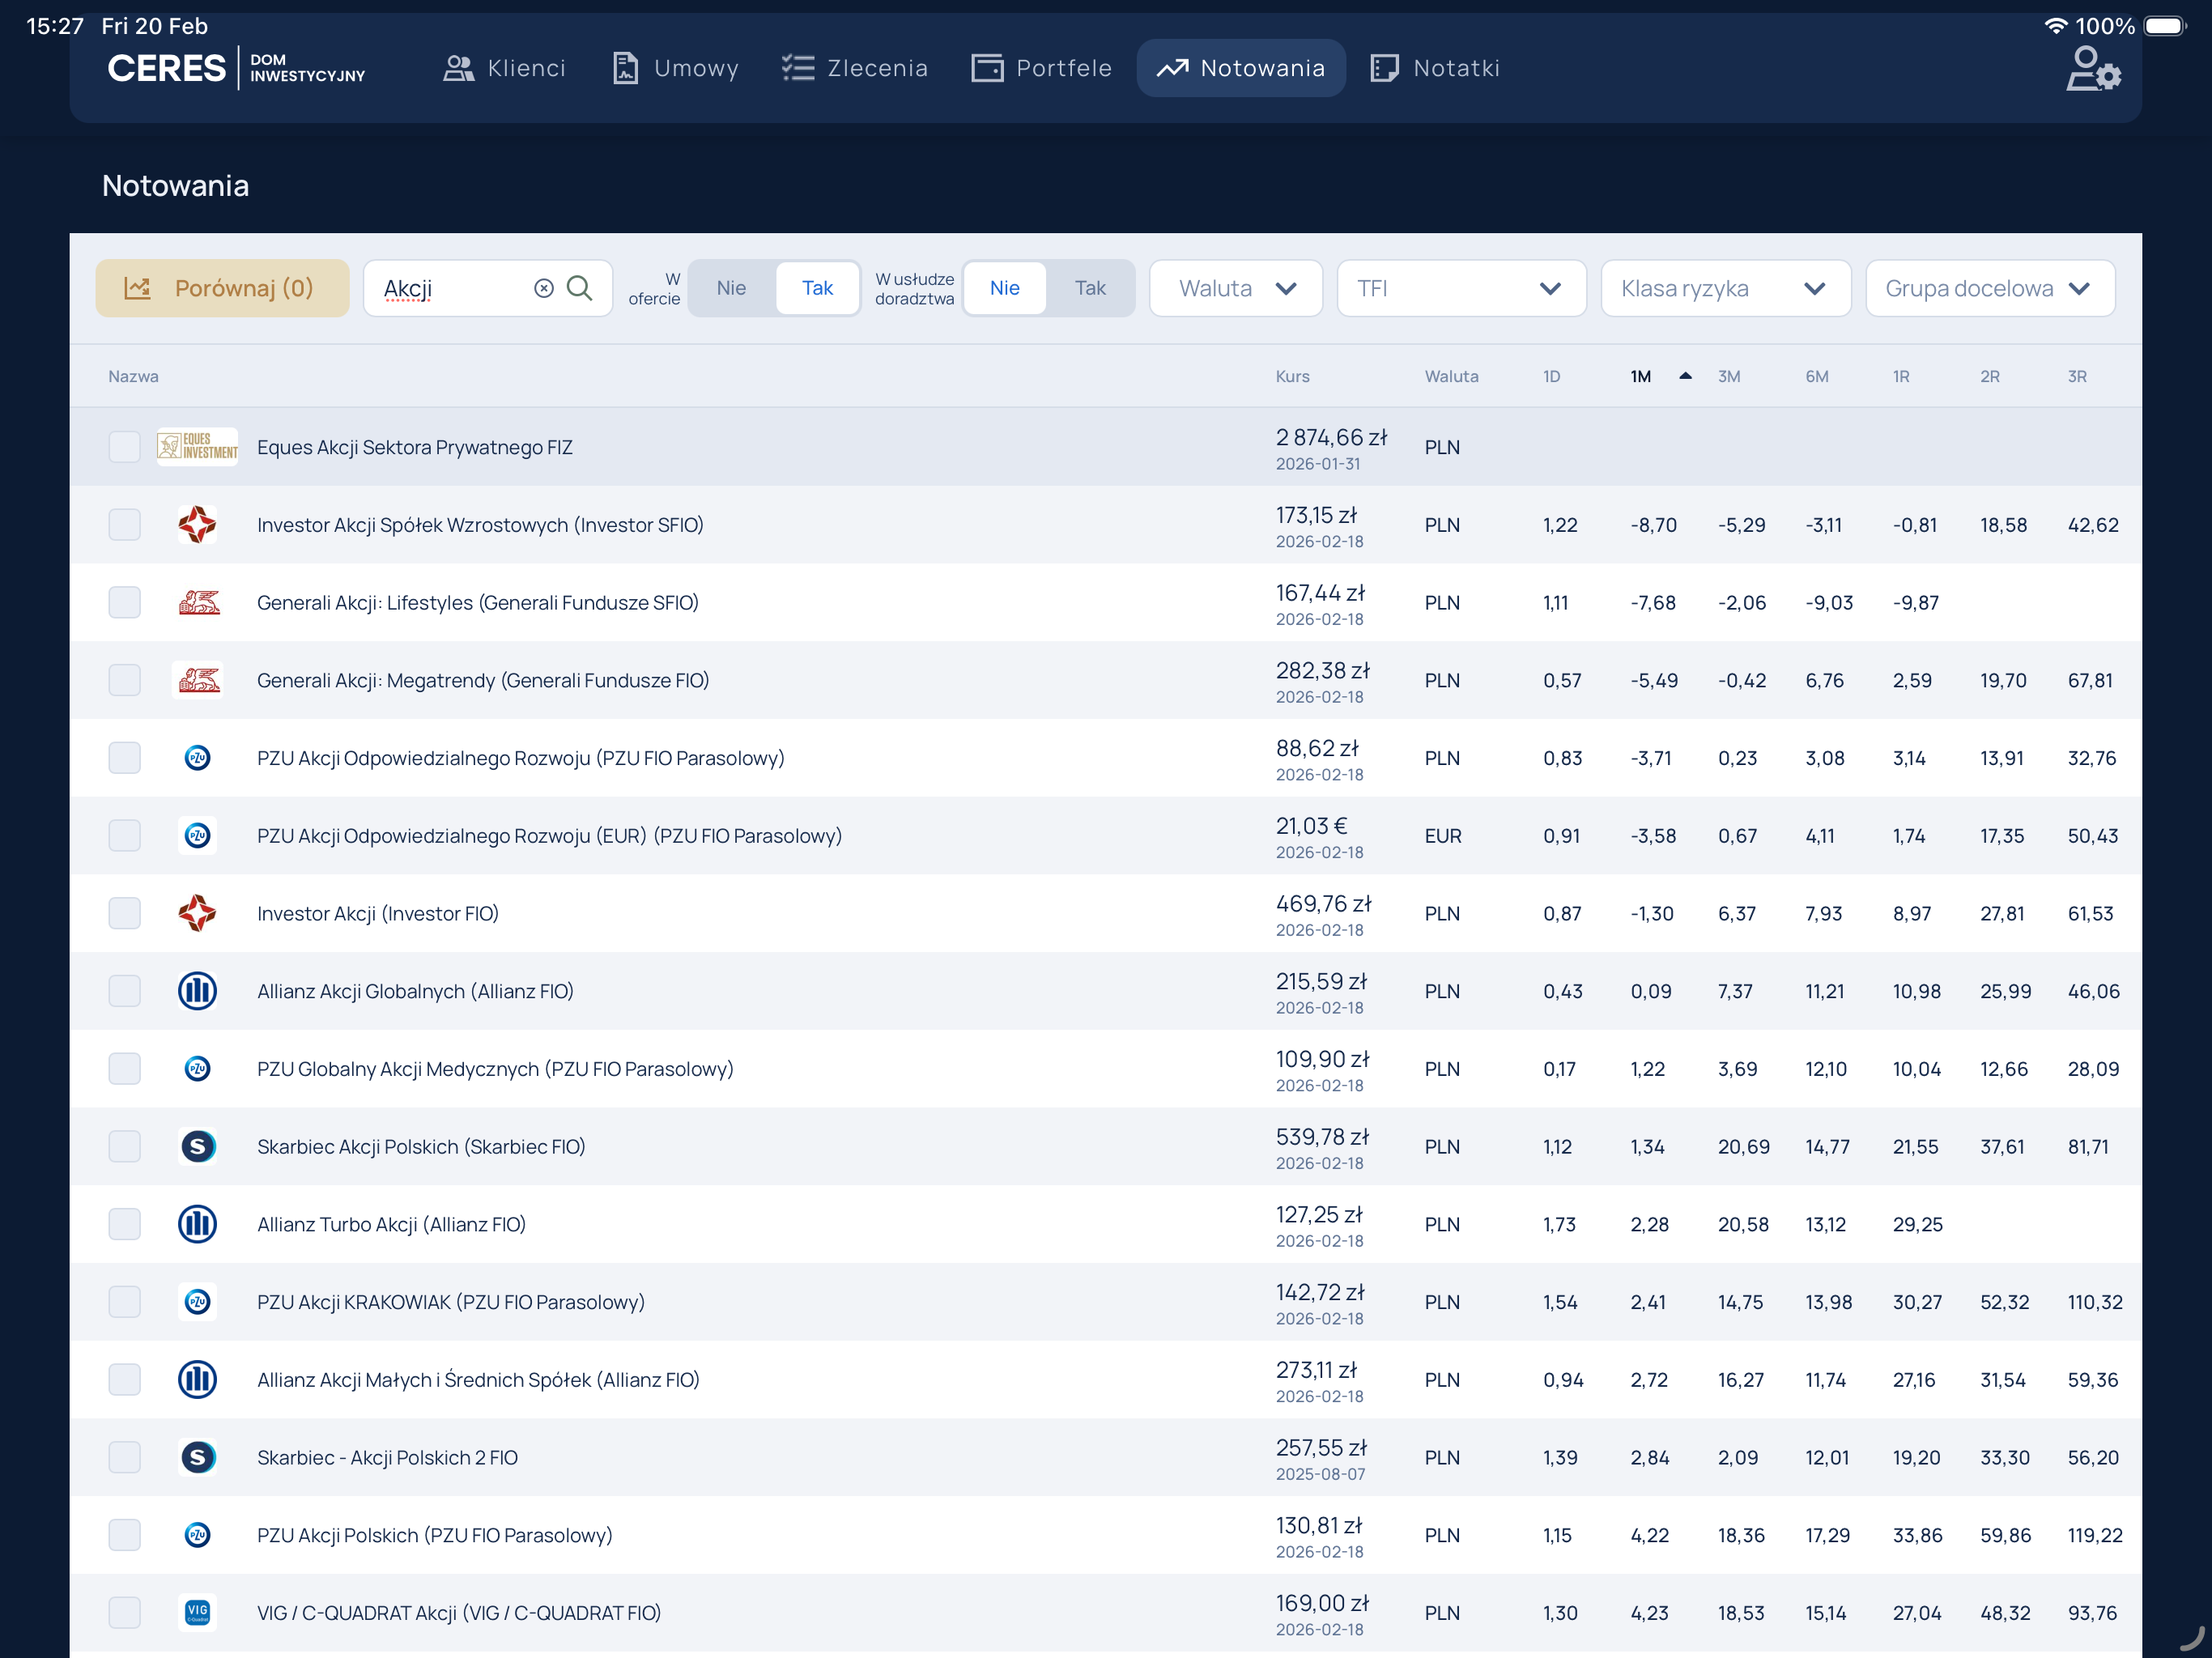Viewport: 2212px width, 1658px height.
Task: Tick checkbox for Generali Akcji: Lifestyles
Action: coord(124,603)
